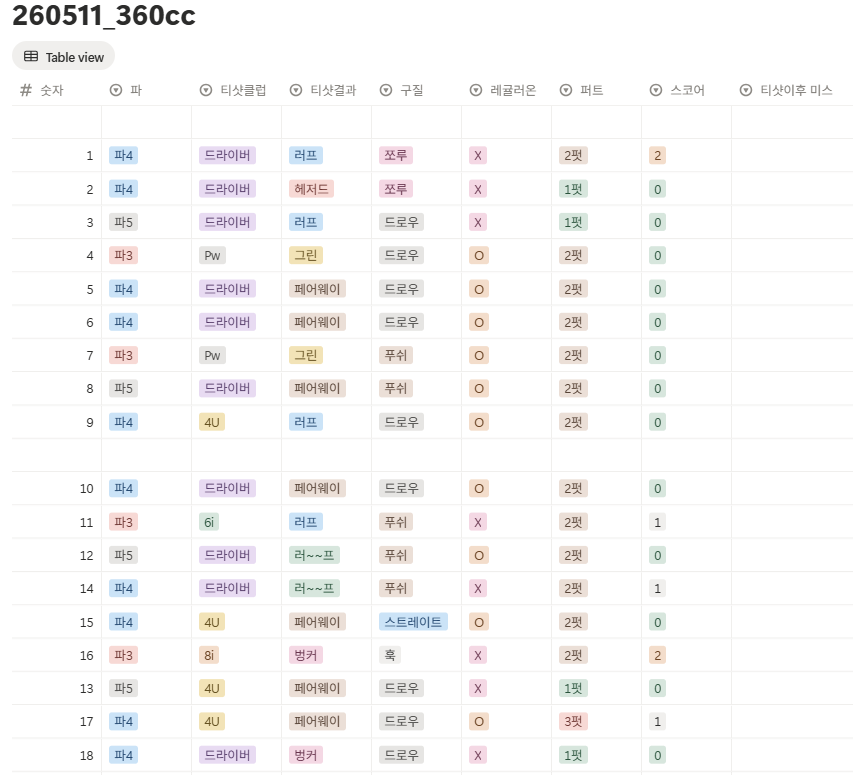Click the select icon beside 구질 header
Screen dimensions: 853x775
click(386, 90)
